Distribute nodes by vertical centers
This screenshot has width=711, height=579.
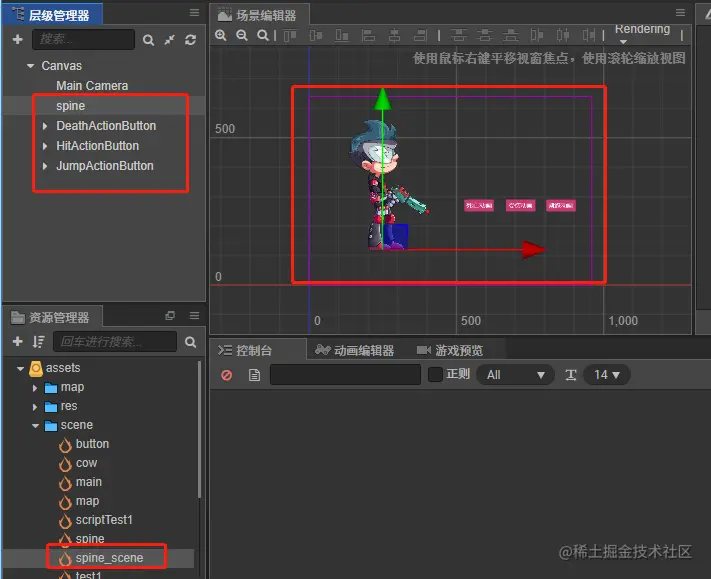(485, 35)
